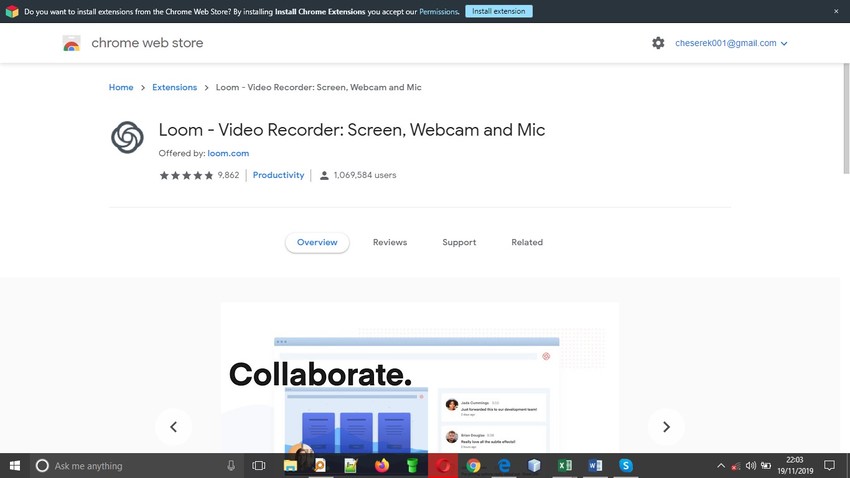Viewport: 850px width, 478px height.
Task: Switch to the Reviews tab
Action: [390, 242]
